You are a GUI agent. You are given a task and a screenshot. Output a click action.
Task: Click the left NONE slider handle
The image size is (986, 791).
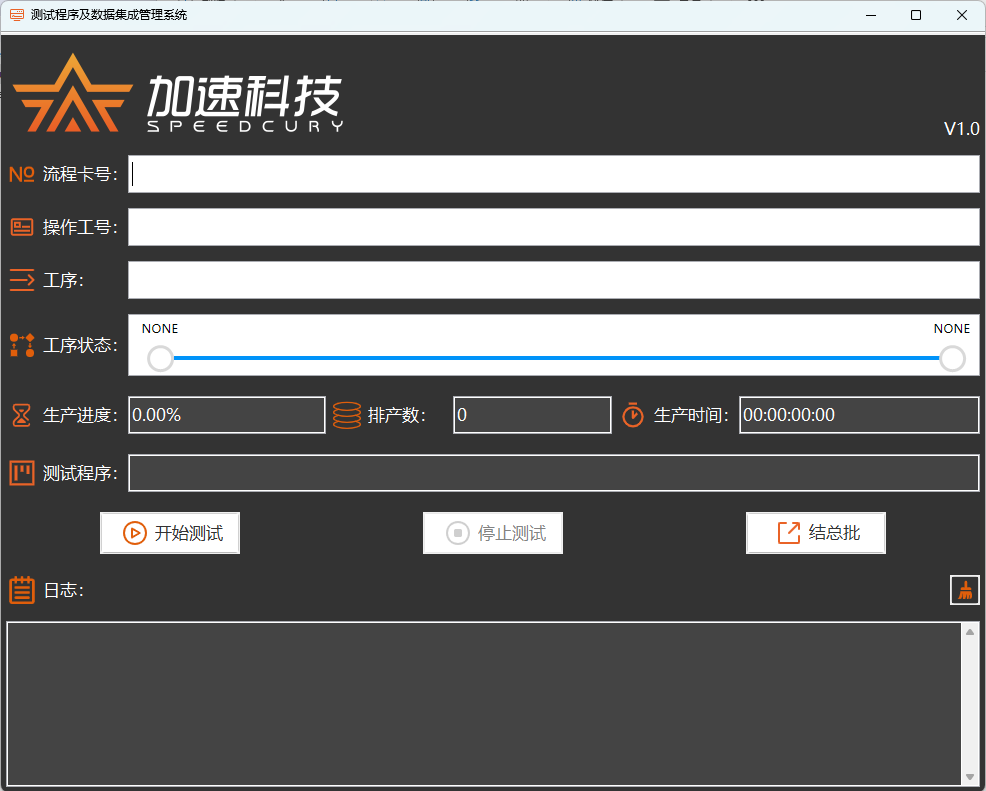[x=160, y=358]
